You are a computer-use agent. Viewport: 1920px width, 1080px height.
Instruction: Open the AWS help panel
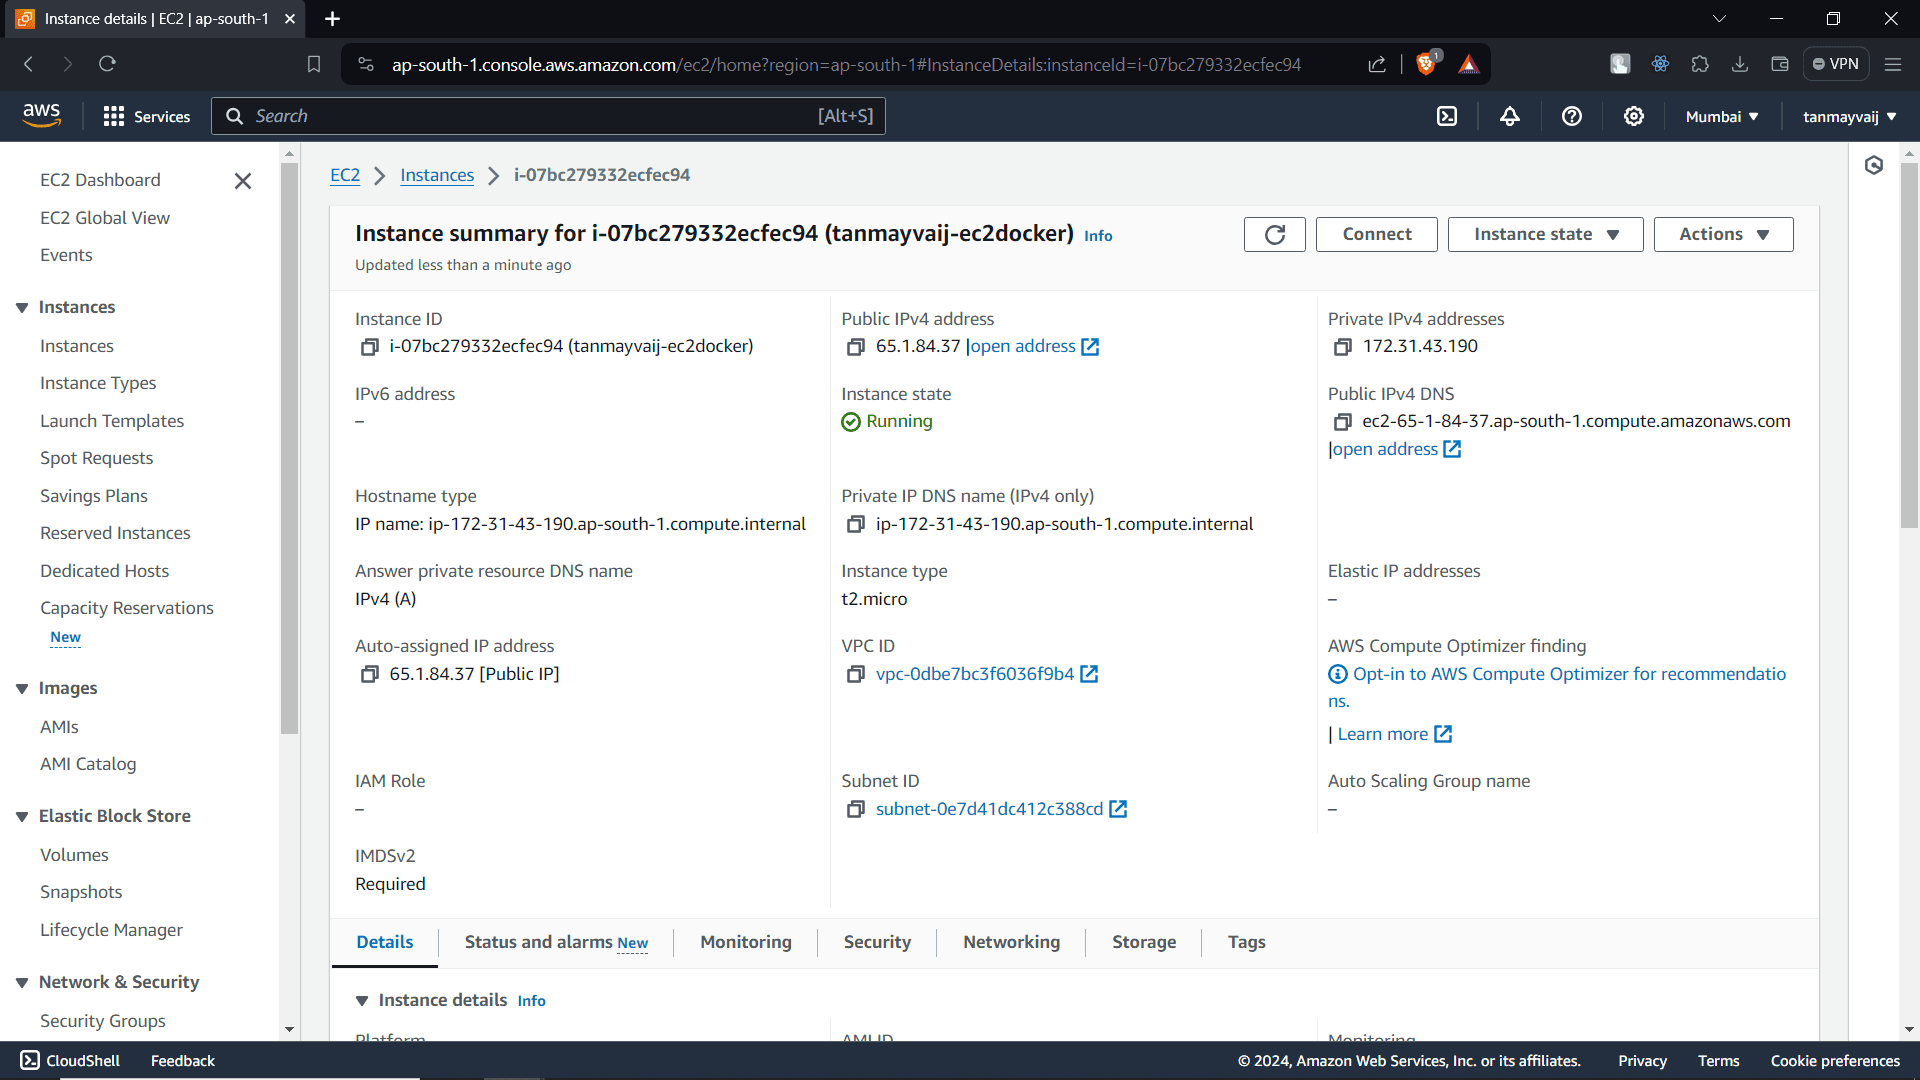point(1571,116)
